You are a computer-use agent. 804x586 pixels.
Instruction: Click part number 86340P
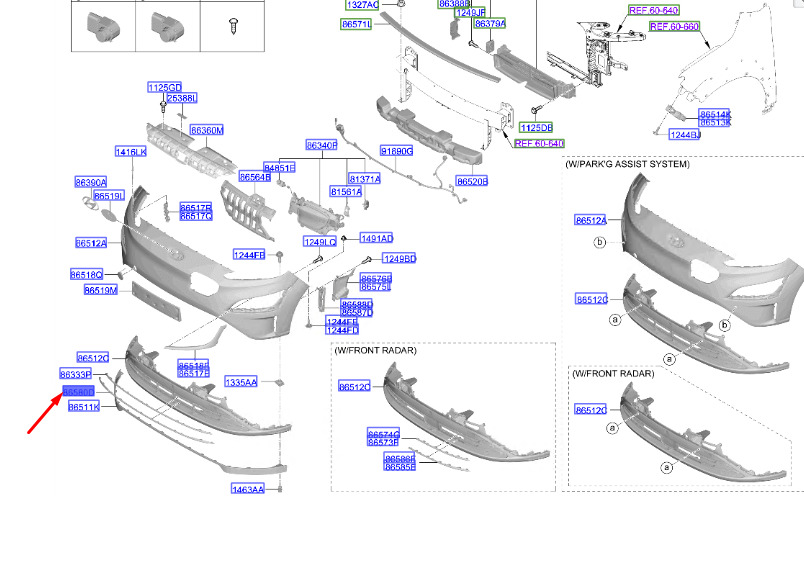pyautogui.click(x=321, y=145)
